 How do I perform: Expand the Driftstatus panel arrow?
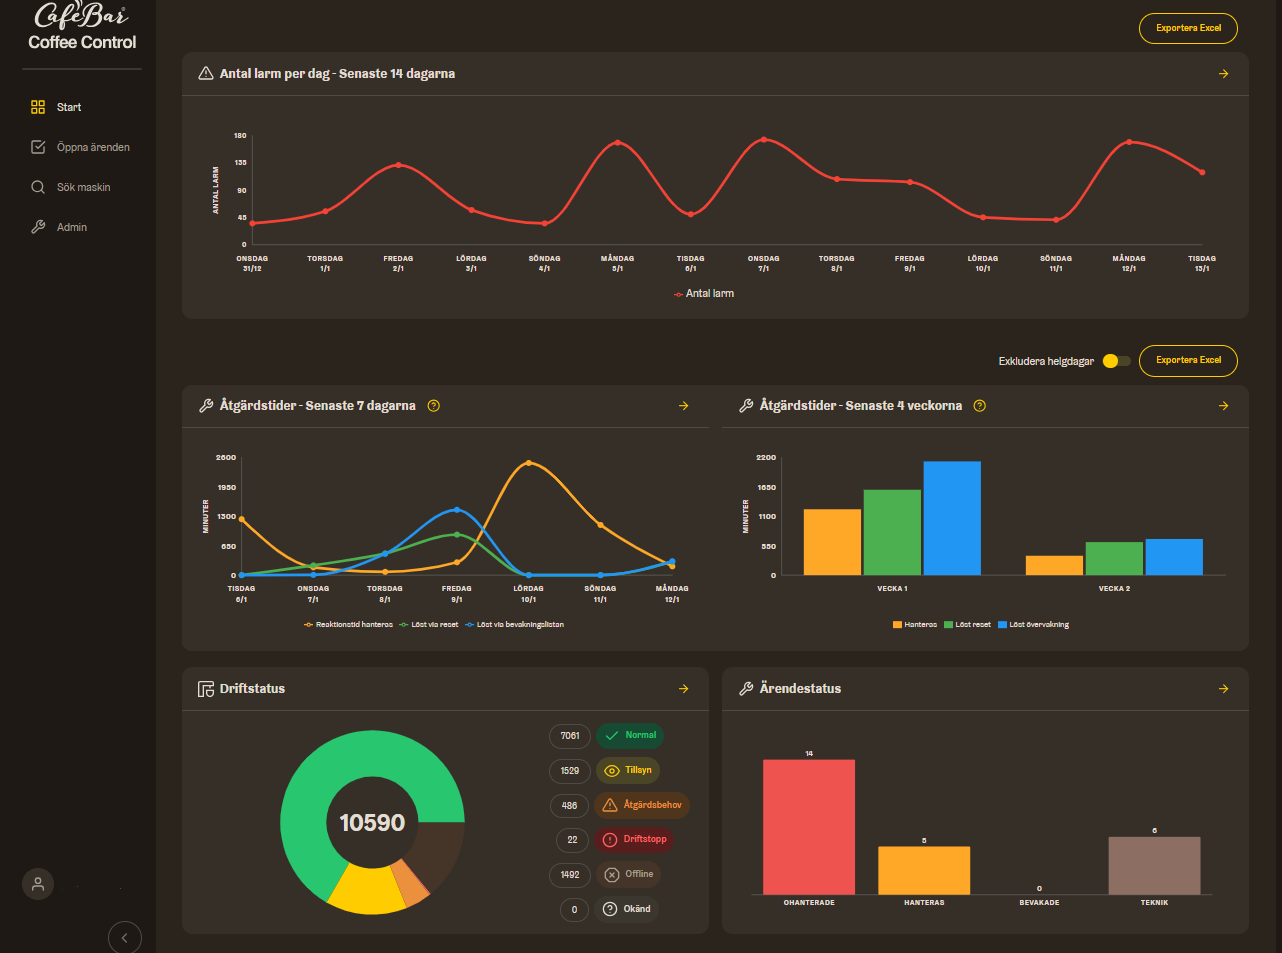click(x=683, y=689)
